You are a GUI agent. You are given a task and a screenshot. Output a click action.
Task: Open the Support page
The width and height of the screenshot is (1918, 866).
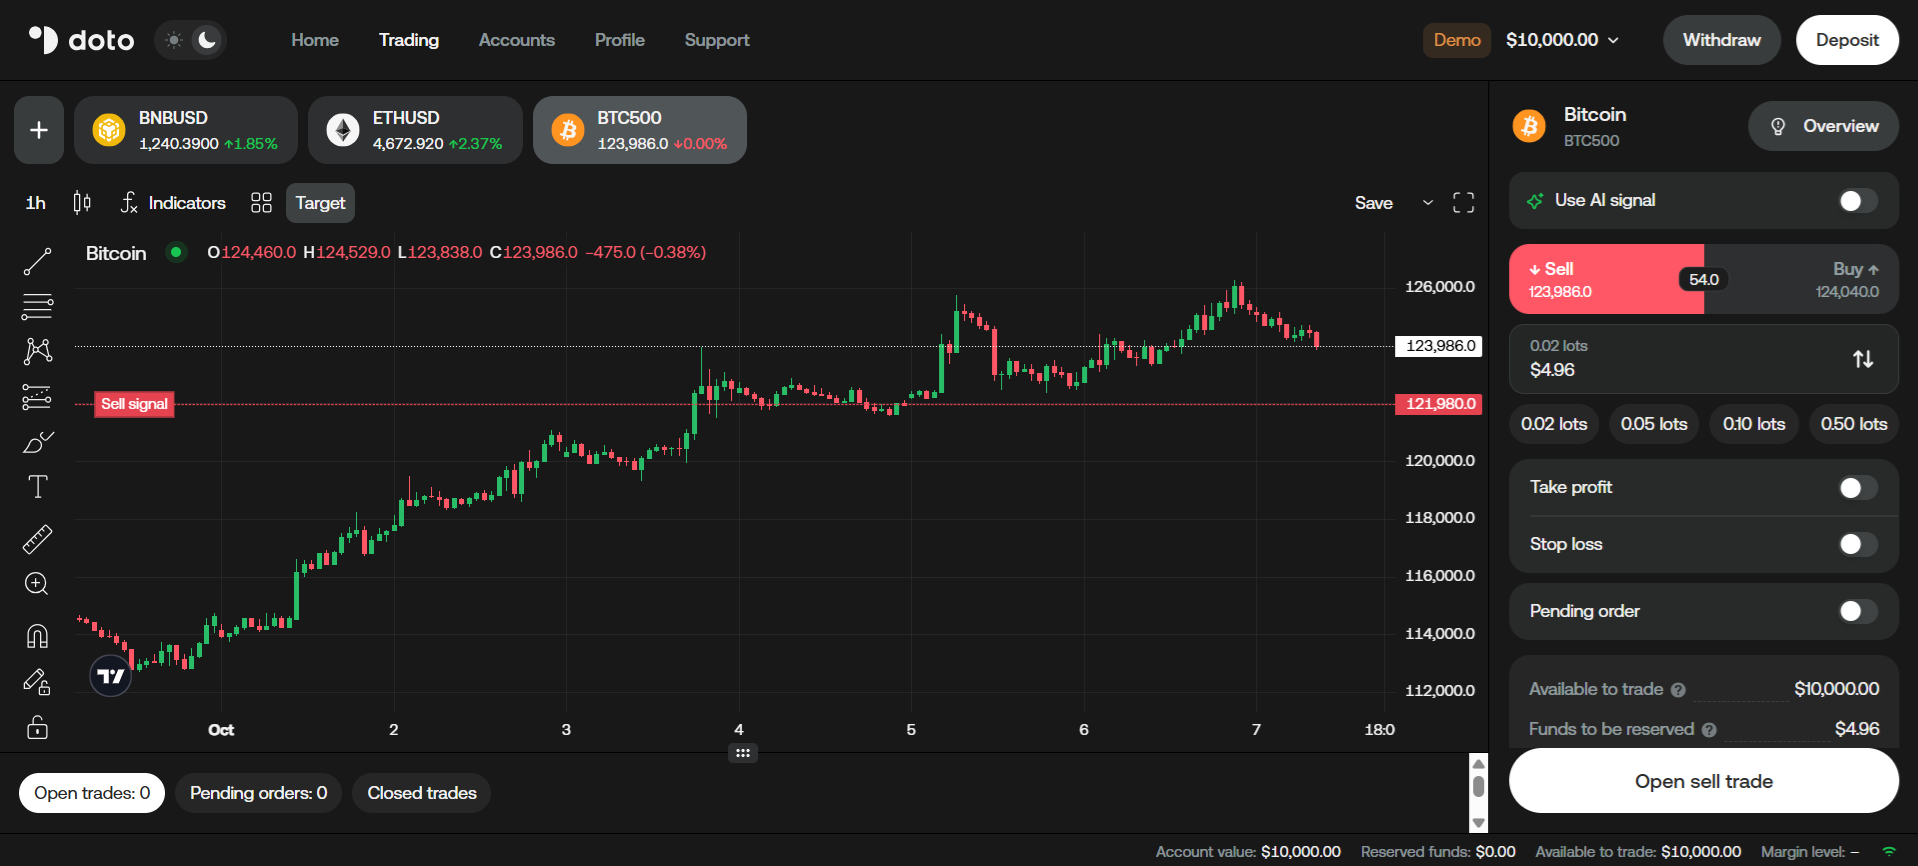(717, 40)
